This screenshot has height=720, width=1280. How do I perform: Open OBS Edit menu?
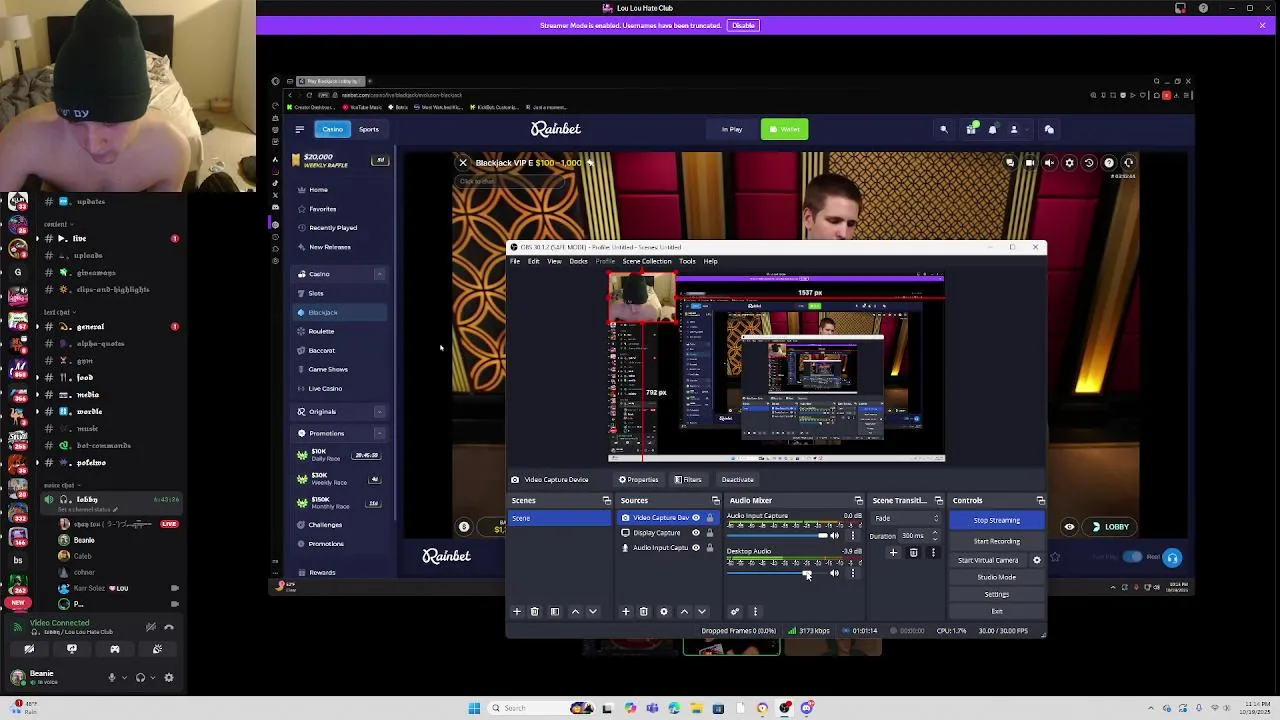tap(534, 261)
